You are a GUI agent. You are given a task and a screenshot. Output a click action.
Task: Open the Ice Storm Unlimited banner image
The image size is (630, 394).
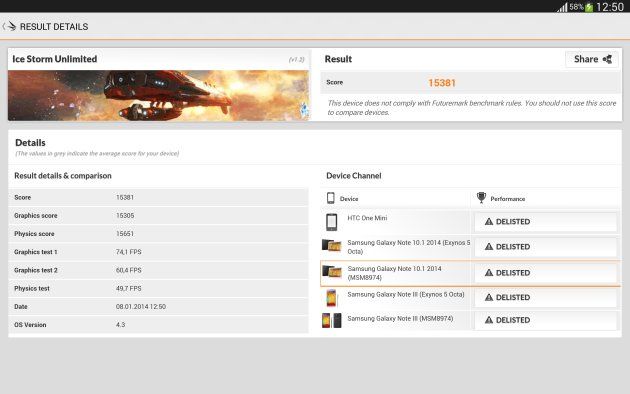tap(159, 96)
